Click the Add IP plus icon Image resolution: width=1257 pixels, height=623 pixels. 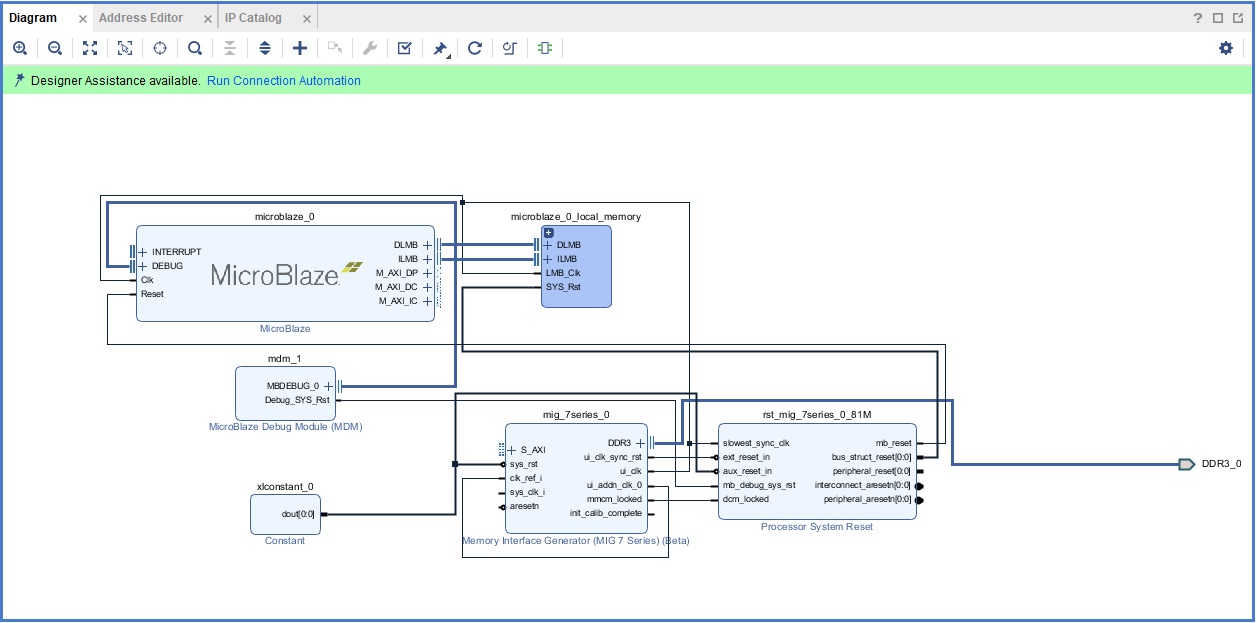point(299,48)
